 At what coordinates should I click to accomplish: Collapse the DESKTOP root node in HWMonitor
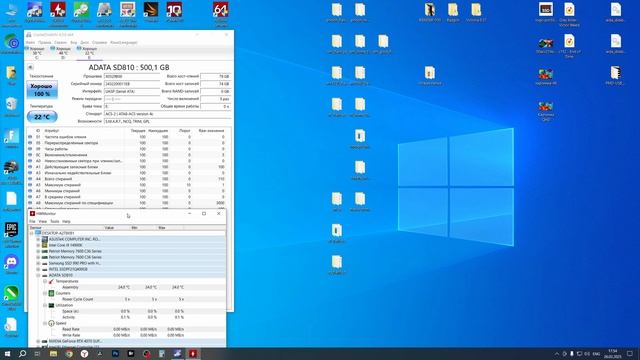[x=32, y=233]
